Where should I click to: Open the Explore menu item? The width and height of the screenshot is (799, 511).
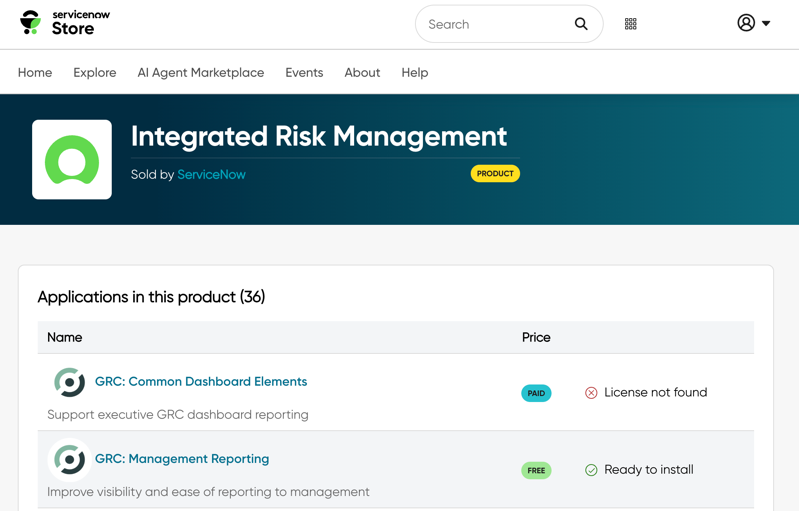95,72
